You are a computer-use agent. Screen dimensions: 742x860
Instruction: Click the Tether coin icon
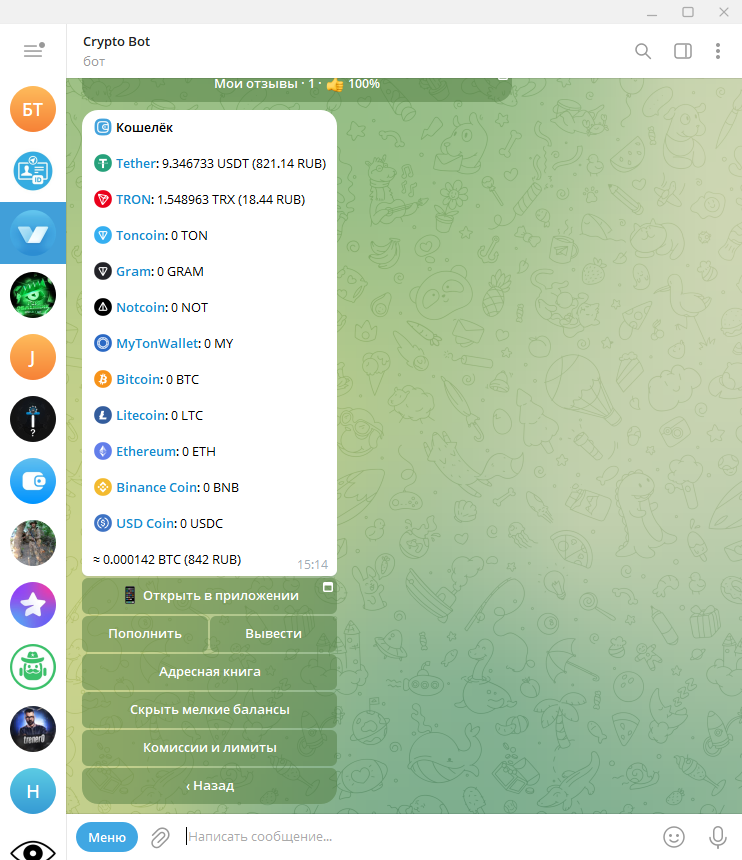coord(103,163)
